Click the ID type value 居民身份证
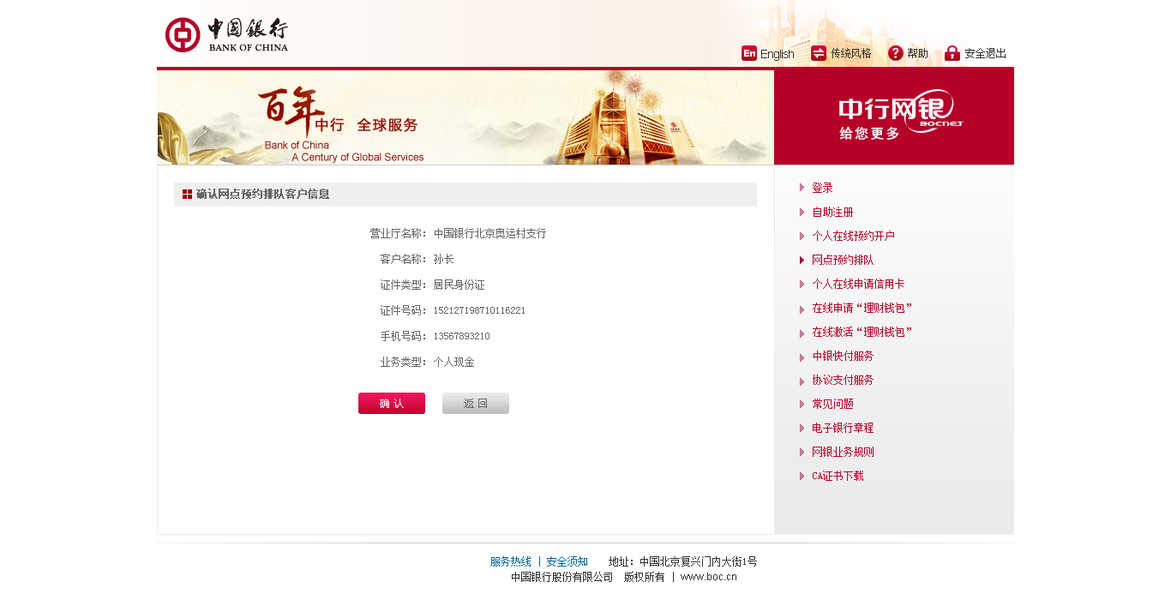 click(459, 285)
